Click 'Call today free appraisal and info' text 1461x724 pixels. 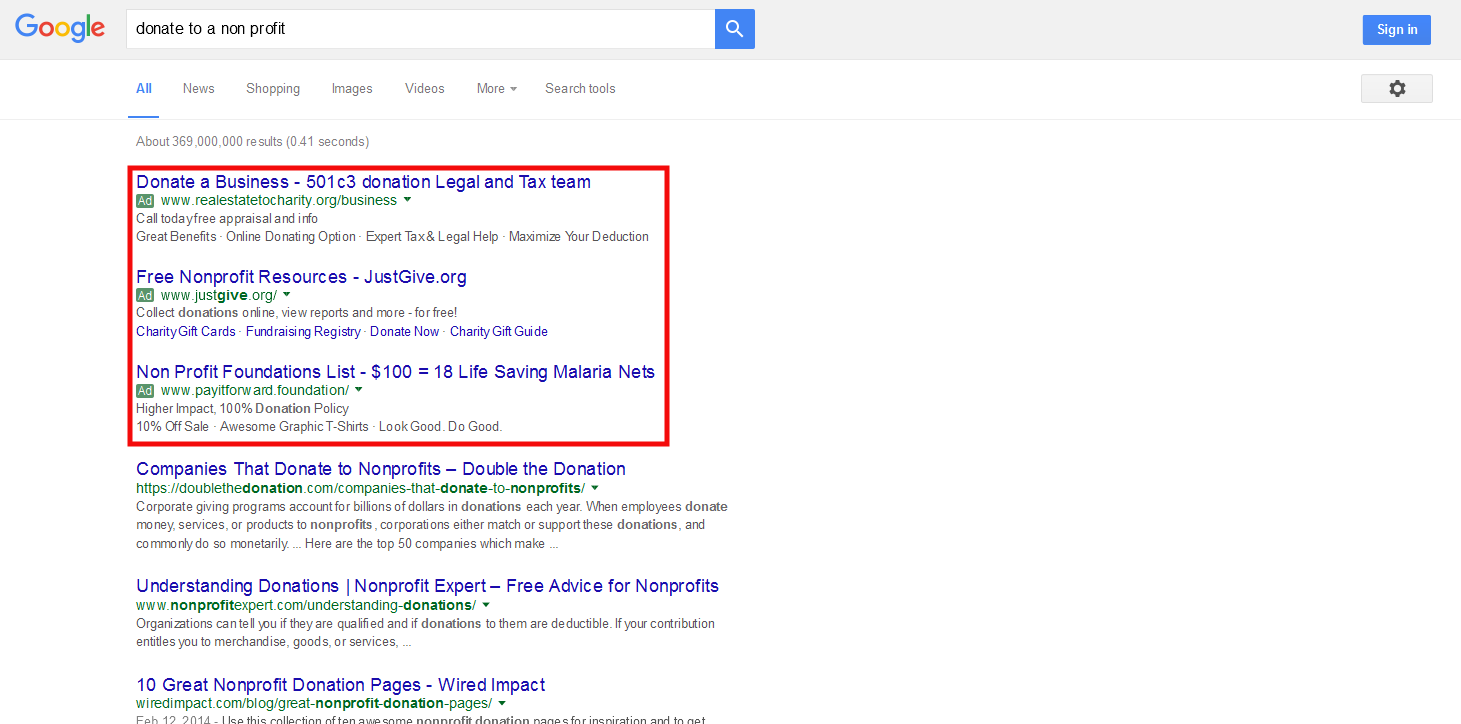[x=227, y=218]
